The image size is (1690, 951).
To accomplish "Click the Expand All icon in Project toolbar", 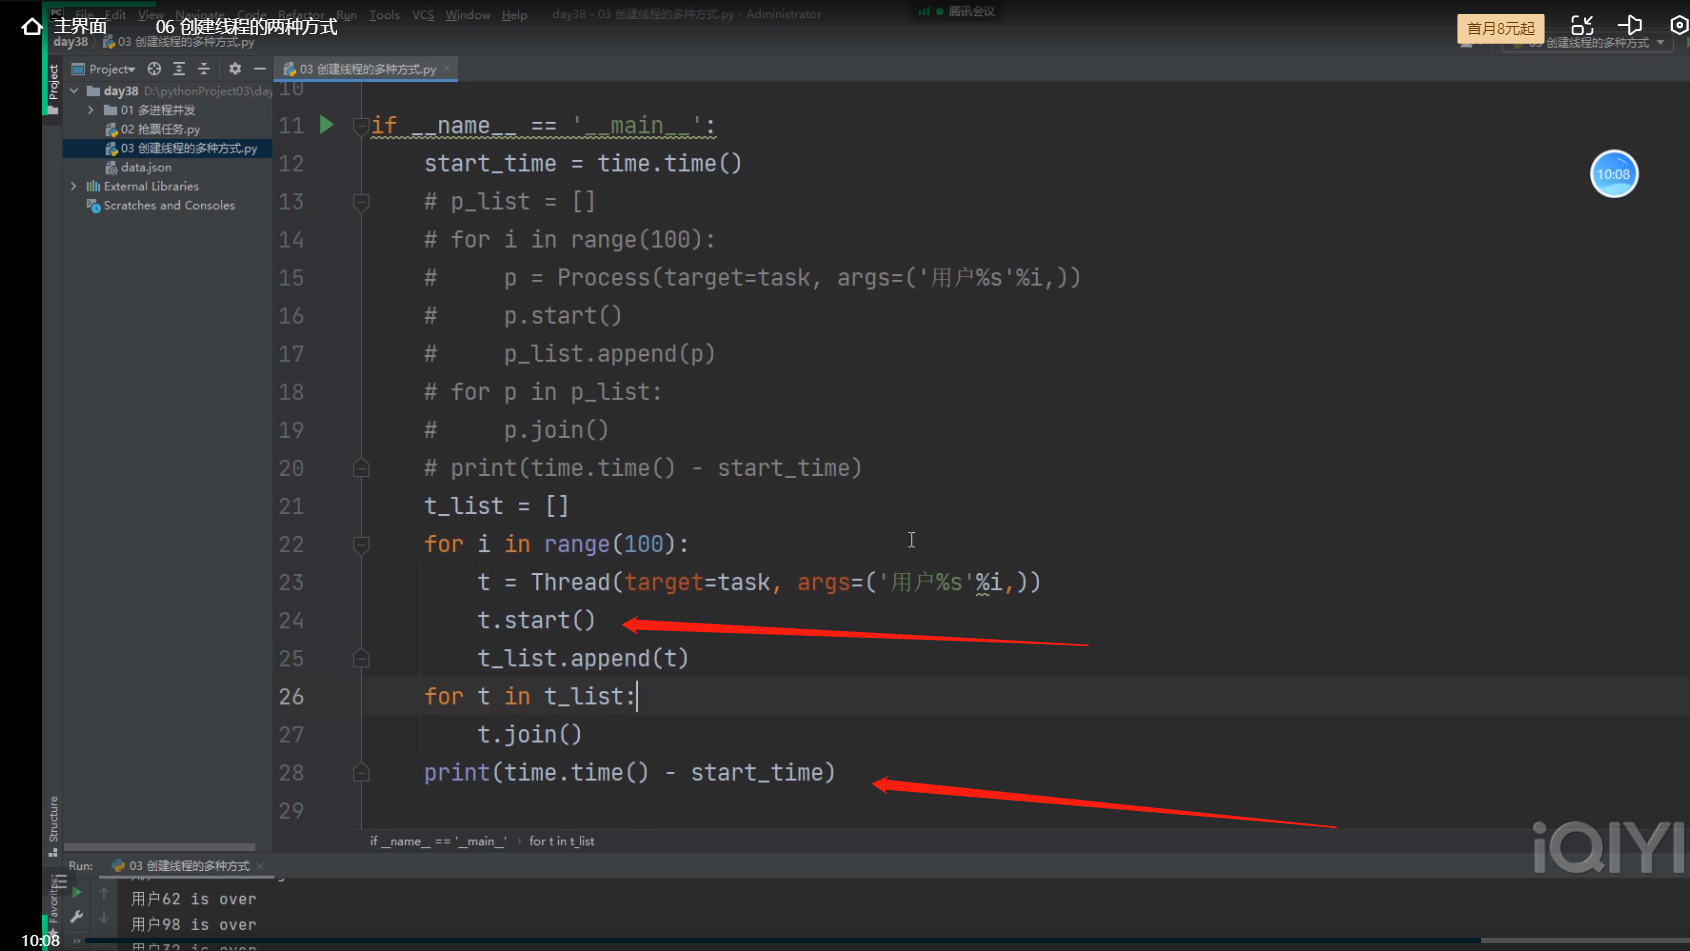I will (179, 69).
